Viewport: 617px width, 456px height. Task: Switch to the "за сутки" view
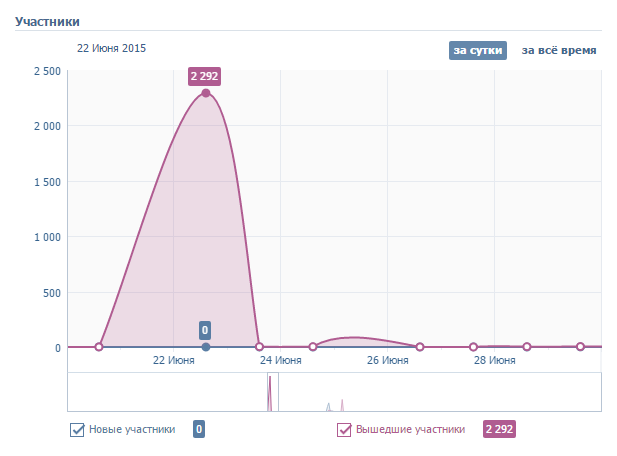(478, 50)
